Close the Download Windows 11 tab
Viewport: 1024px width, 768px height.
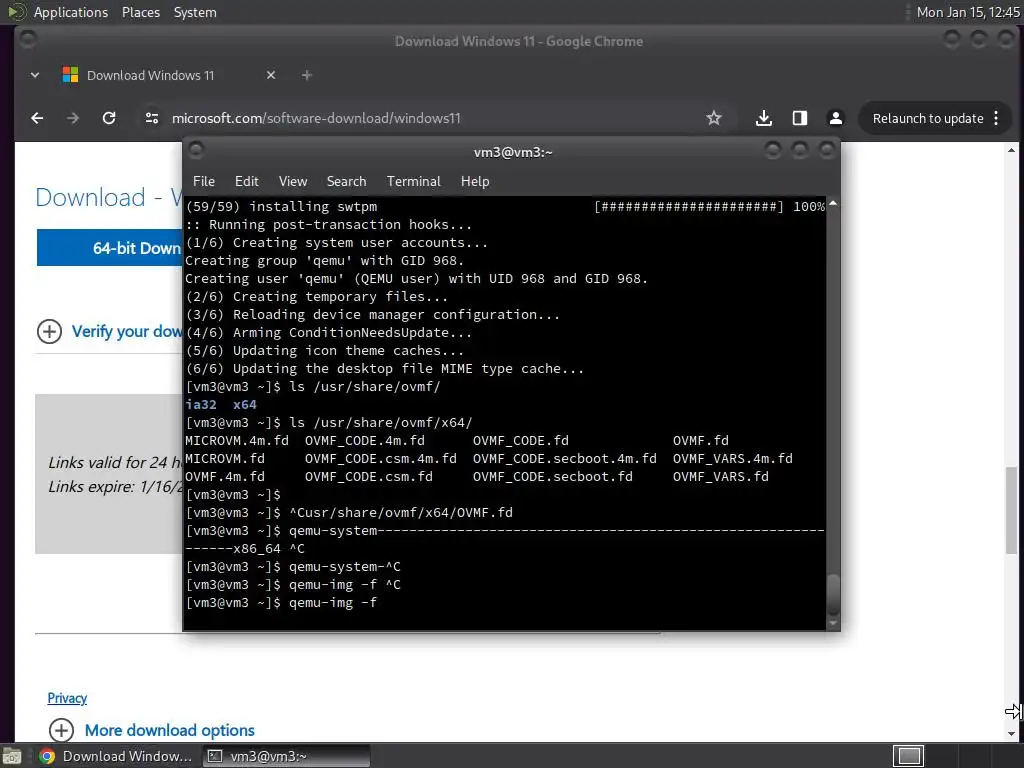(x=271, y=75)
